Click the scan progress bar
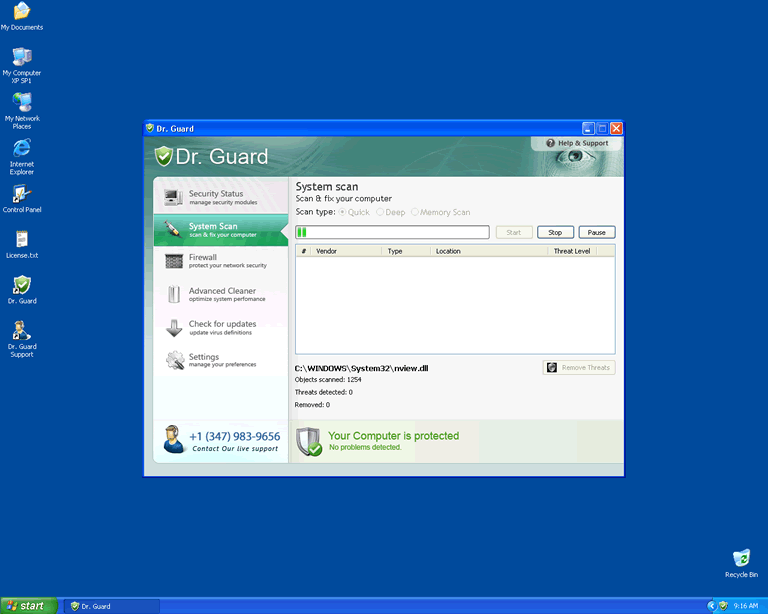Image resolution: width=768 pixels, height=614 pixels. pos(392,232)
